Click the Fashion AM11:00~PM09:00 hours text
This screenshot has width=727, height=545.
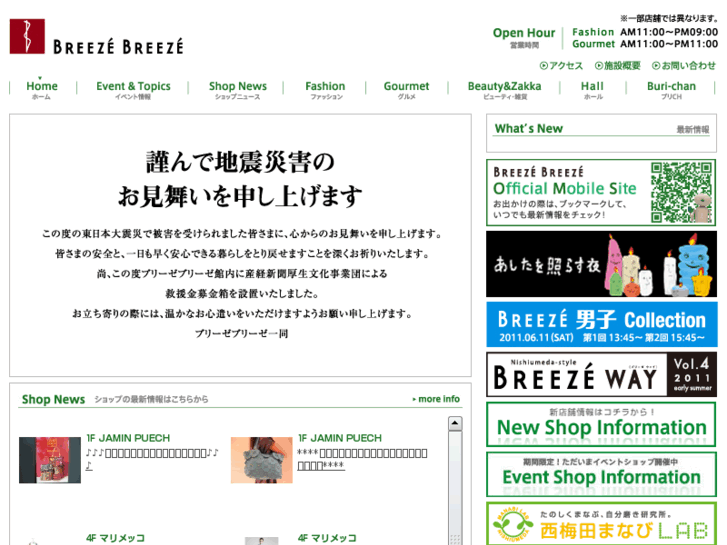[645, 32]
